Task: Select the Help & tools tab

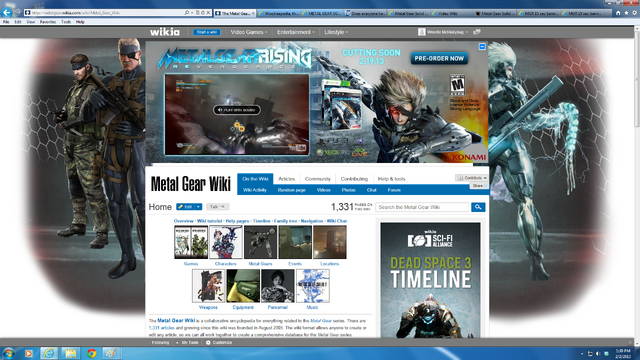Action: 391,179
